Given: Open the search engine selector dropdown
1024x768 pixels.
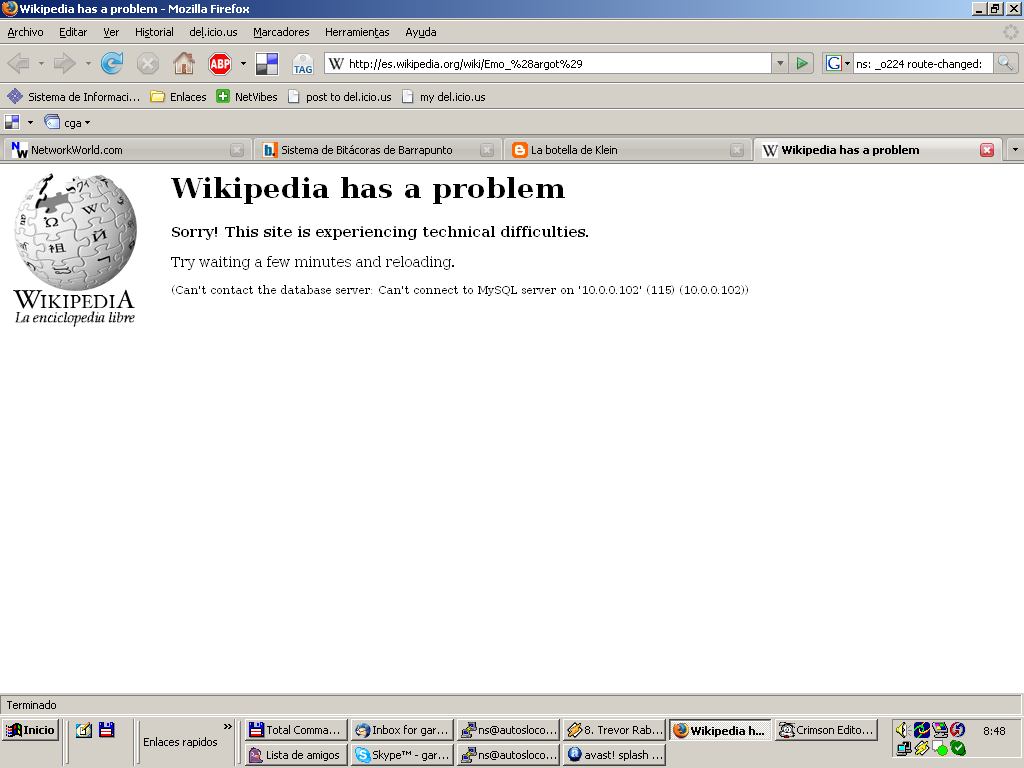Looking at the screenshot, I should pos(837,63).
